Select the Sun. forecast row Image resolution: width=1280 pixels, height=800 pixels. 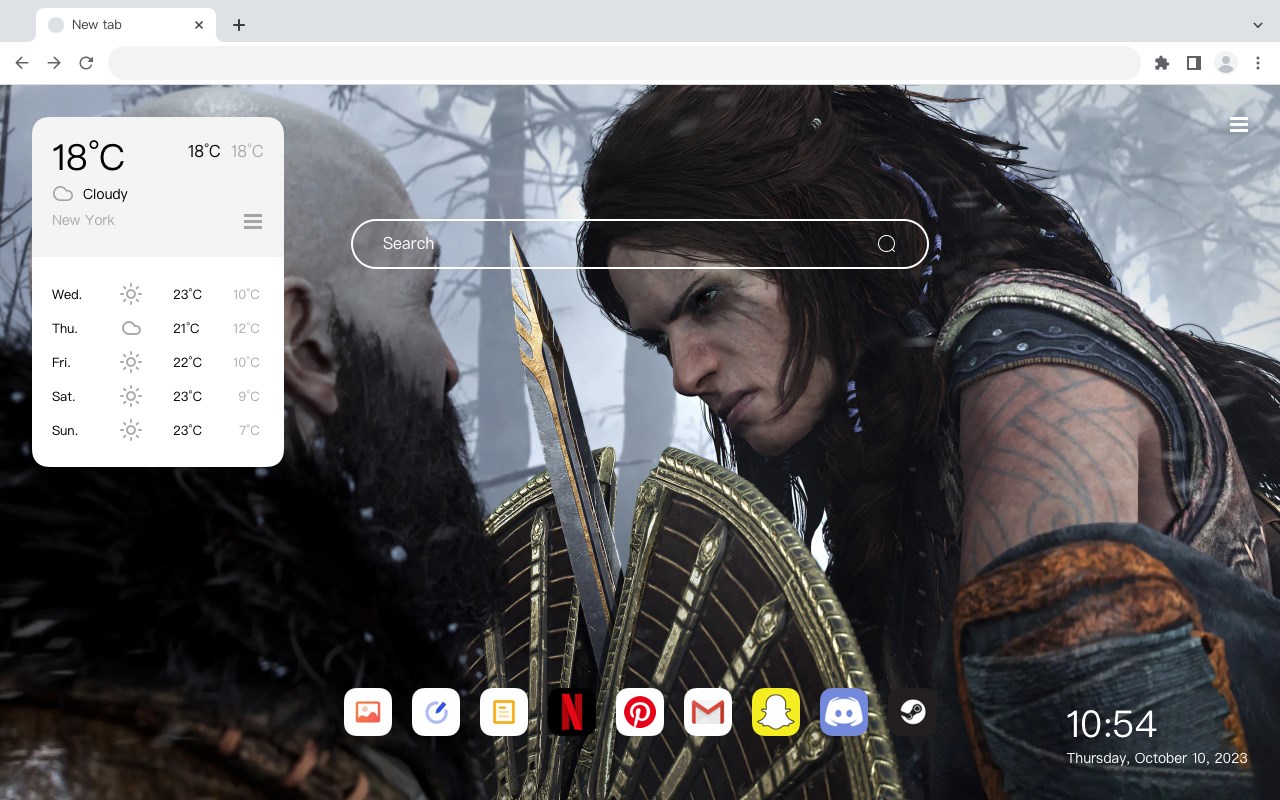click(x=158, y=430)
